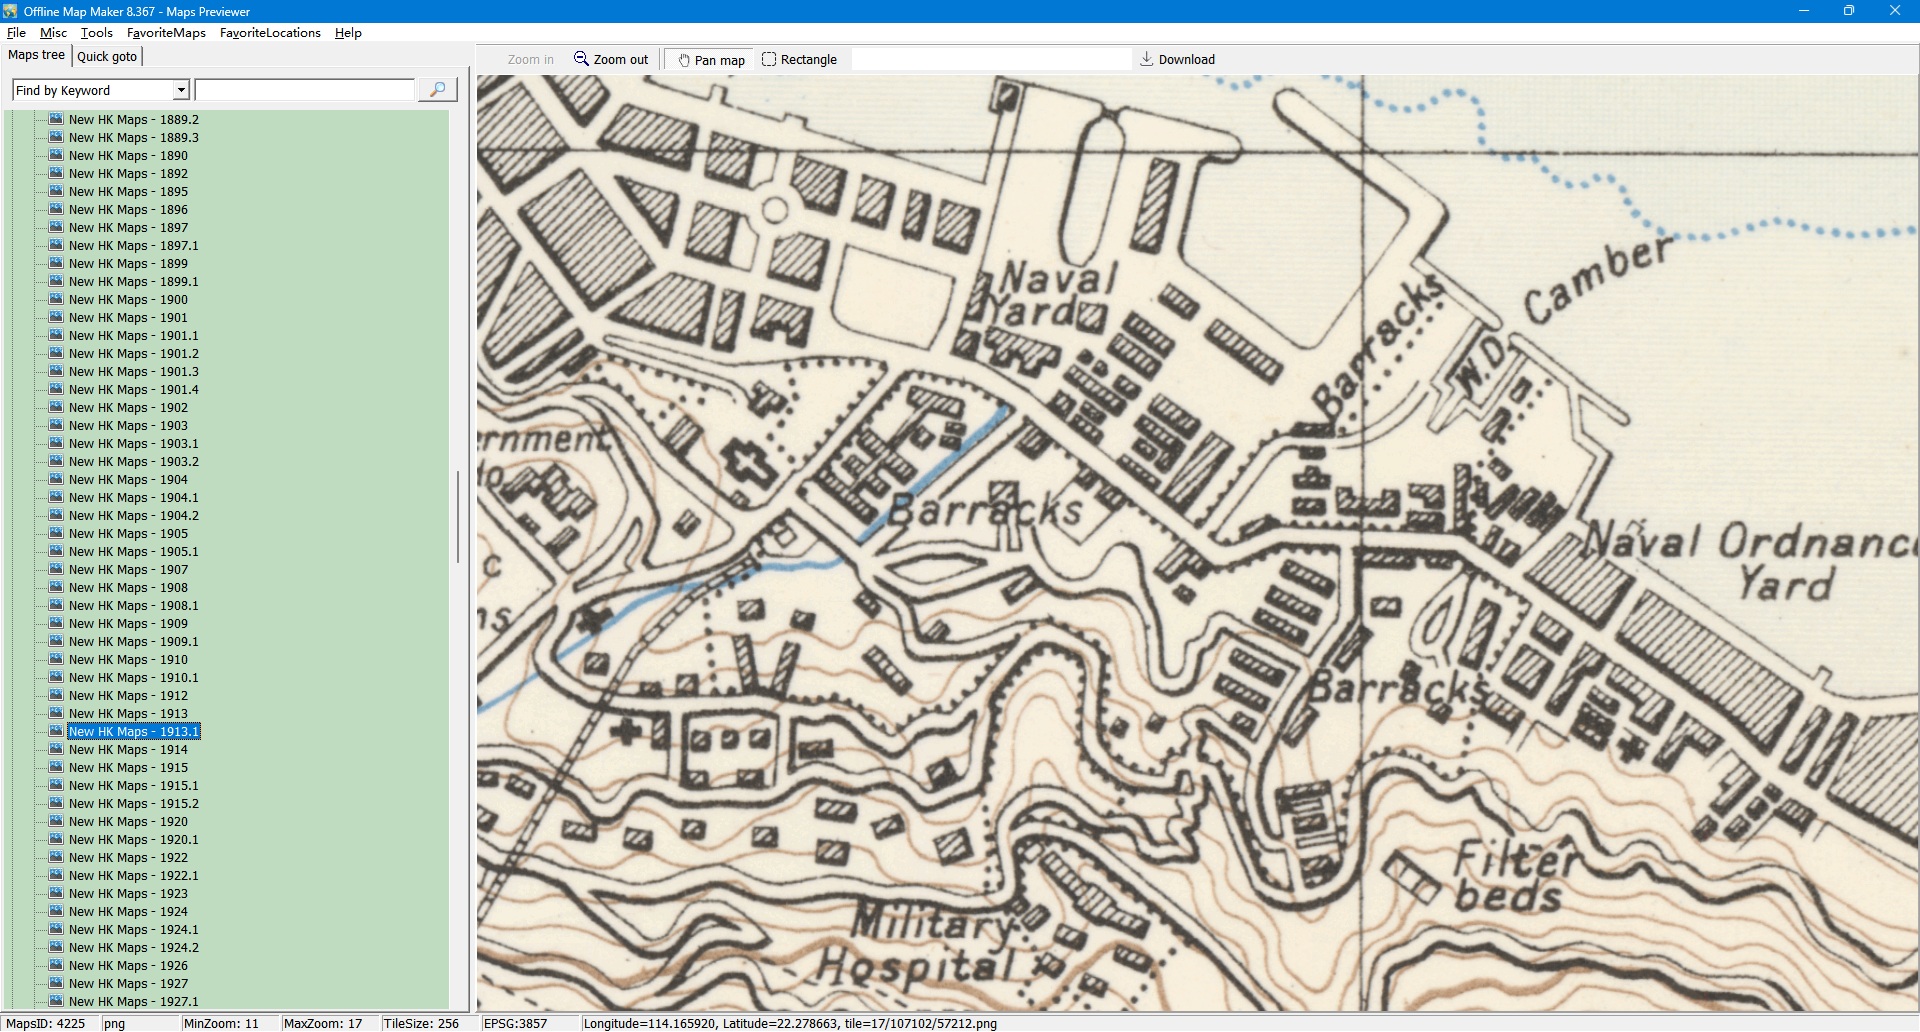Click the Download arrow icon

coord(1147,59)
